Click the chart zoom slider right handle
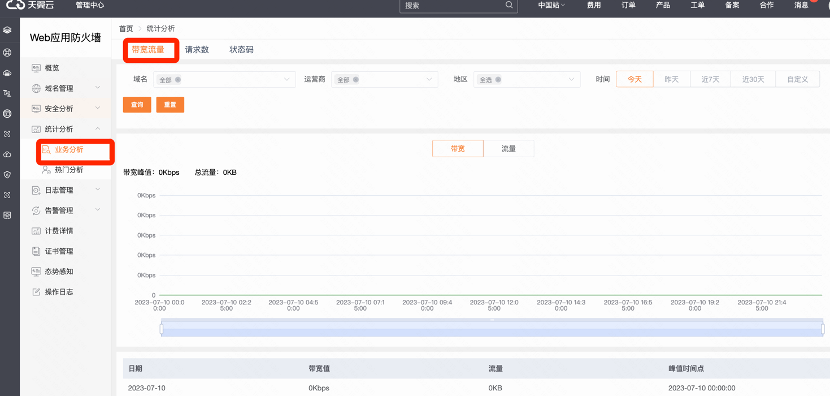 point(823,329)
